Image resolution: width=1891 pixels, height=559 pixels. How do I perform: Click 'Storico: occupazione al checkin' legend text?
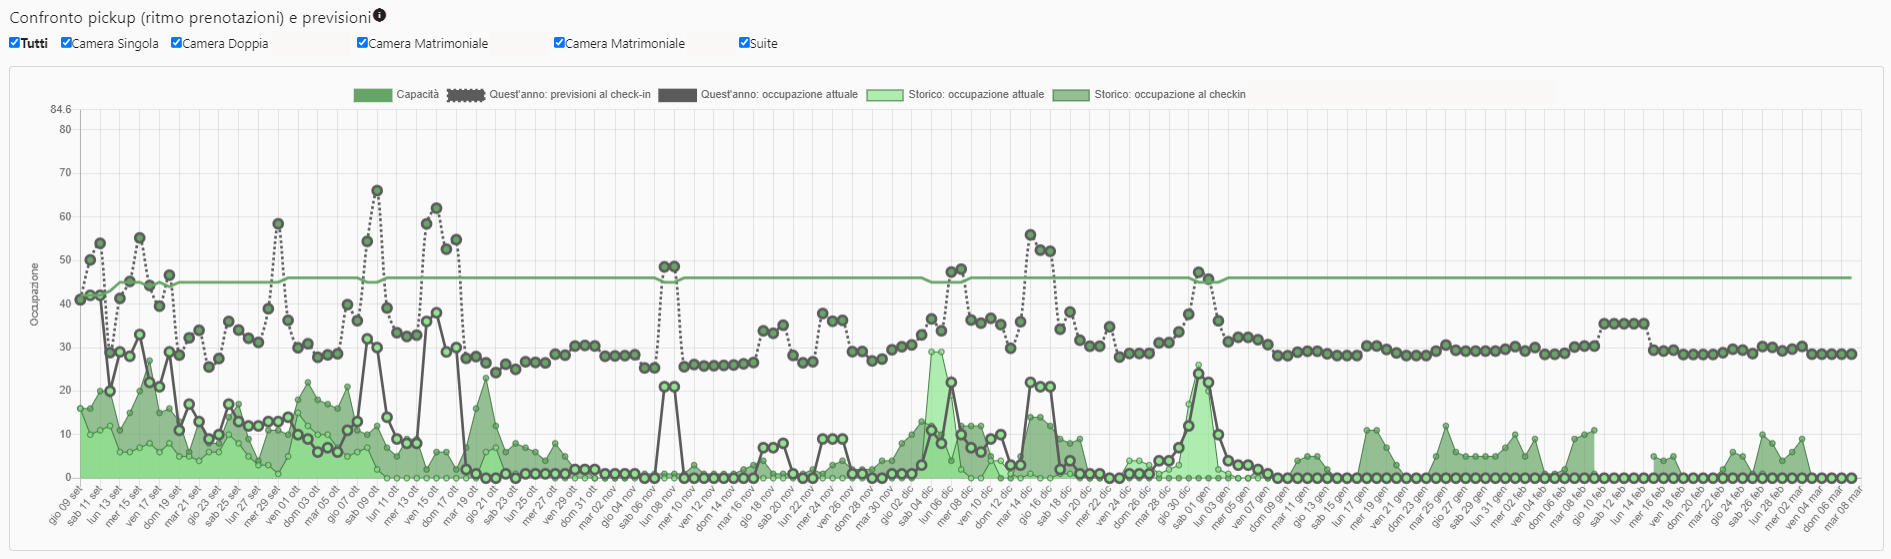(x=1169, y=95)
